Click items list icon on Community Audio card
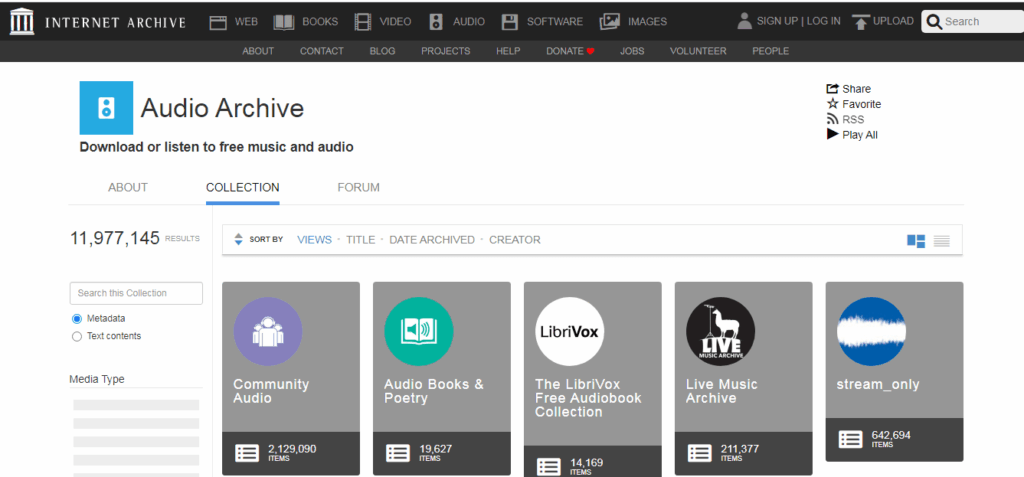 [248, 453]
